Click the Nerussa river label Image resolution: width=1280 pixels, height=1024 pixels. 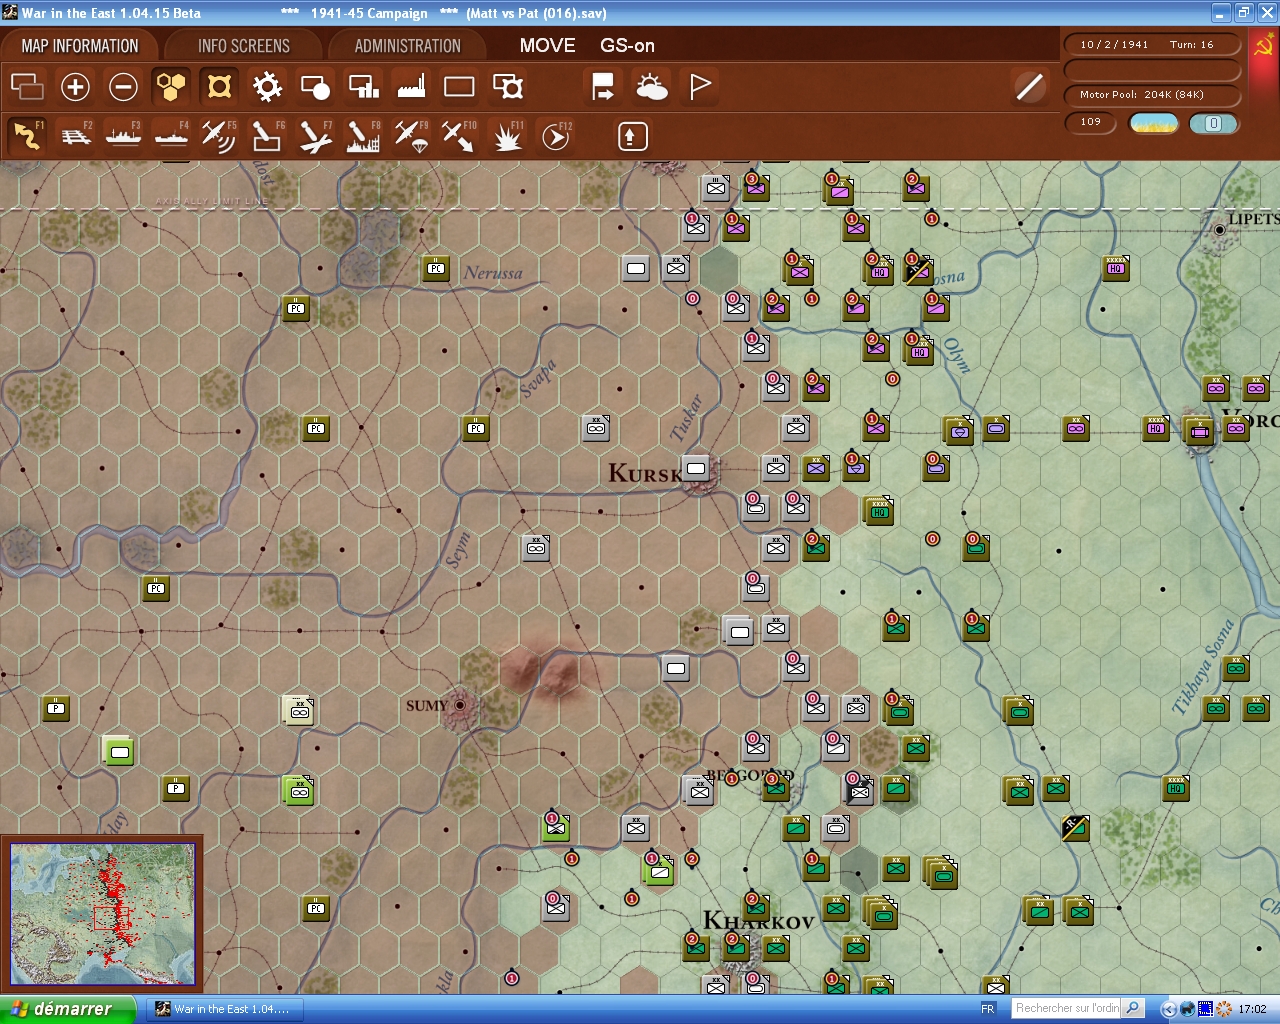coord(493,272)
